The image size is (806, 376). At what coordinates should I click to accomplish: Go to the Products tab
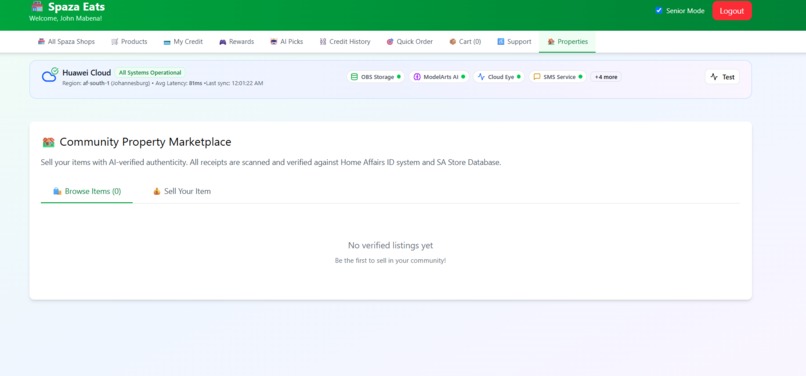point(129,42)
